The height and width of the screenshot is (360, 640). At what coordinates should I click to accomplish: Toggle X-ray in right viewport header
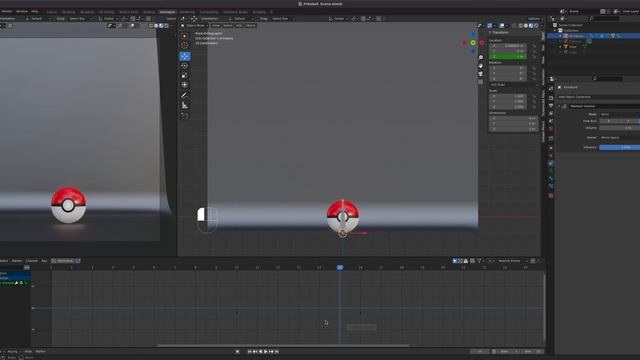tap(514, 26)
